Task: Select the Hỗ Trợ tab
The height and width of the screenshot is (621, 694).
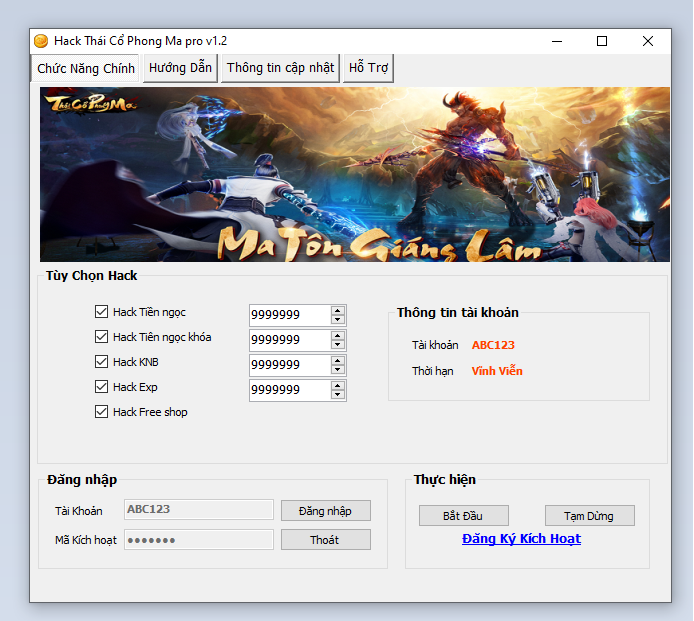Action: [368, 68]
